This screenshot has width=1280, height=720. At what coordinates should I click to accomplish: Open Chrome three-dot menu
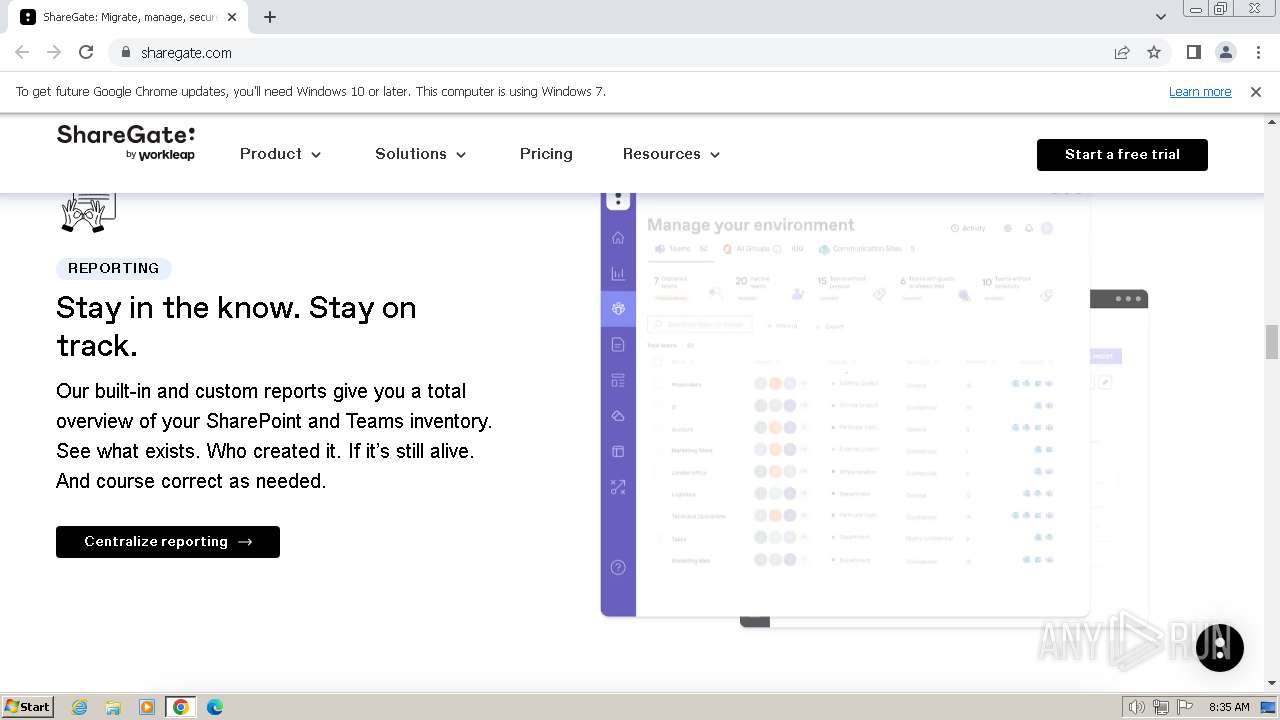[x=1258, y=52]
